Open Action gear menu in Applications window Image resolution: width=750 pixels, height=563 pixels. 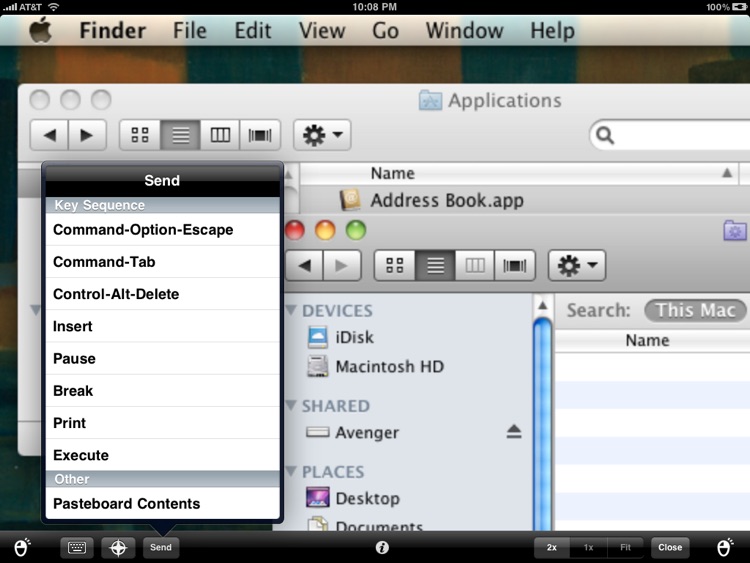click(322, 135)
